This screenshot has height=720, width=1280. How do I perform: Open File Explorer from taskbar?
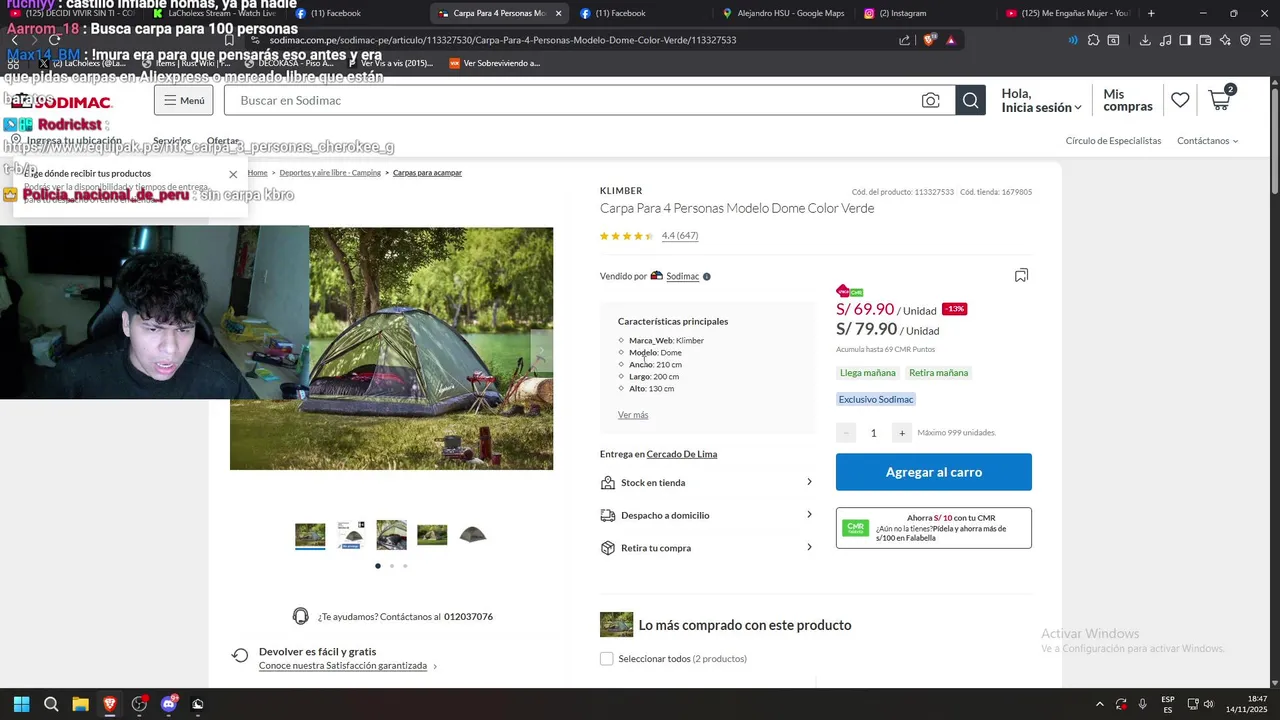click(x=80, y=704)
